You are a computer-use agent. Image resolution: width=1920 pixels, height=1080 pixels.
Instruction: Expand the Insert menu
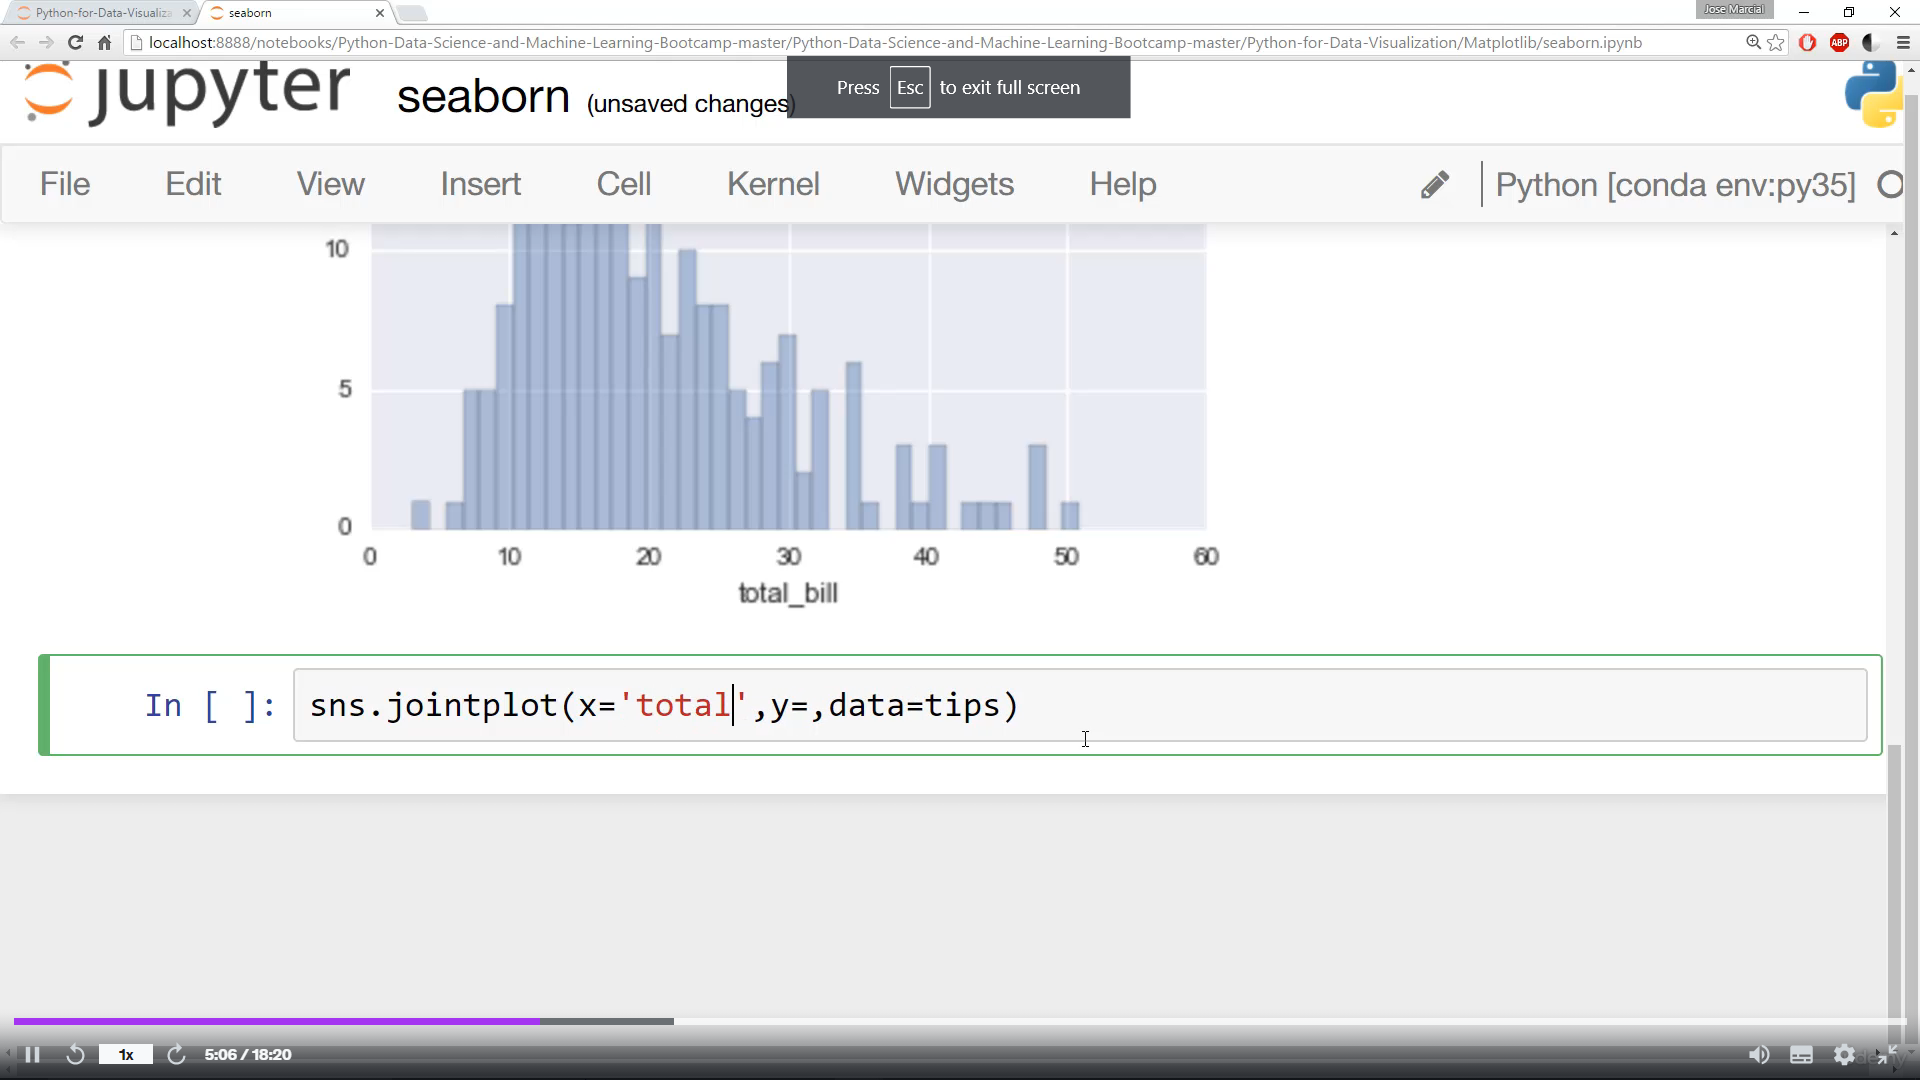pos(480,184)
